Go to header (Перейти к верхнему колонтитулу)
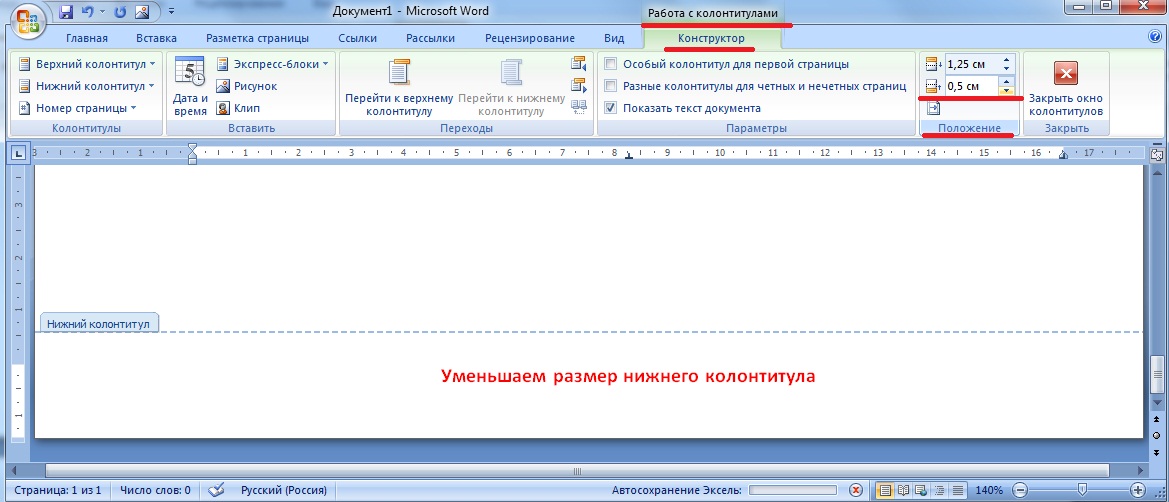Screen dimensions: 1169x502 click(399, 86)
